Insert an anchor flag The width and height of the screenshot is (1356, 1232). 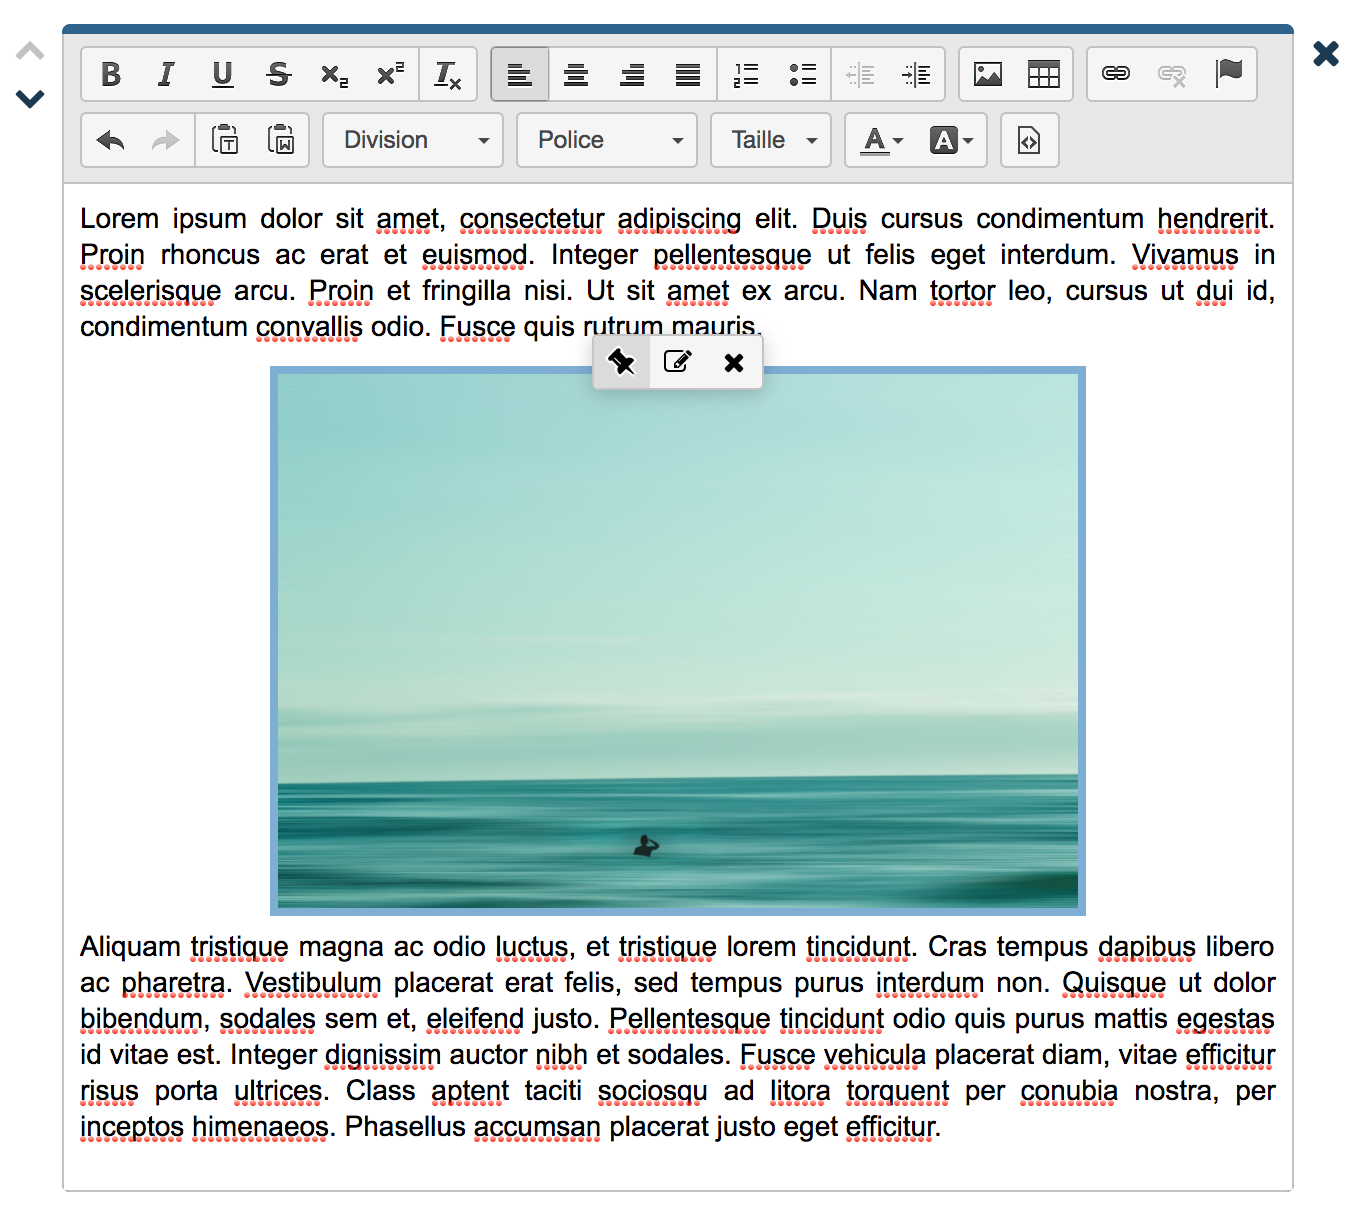(1228, 75)
